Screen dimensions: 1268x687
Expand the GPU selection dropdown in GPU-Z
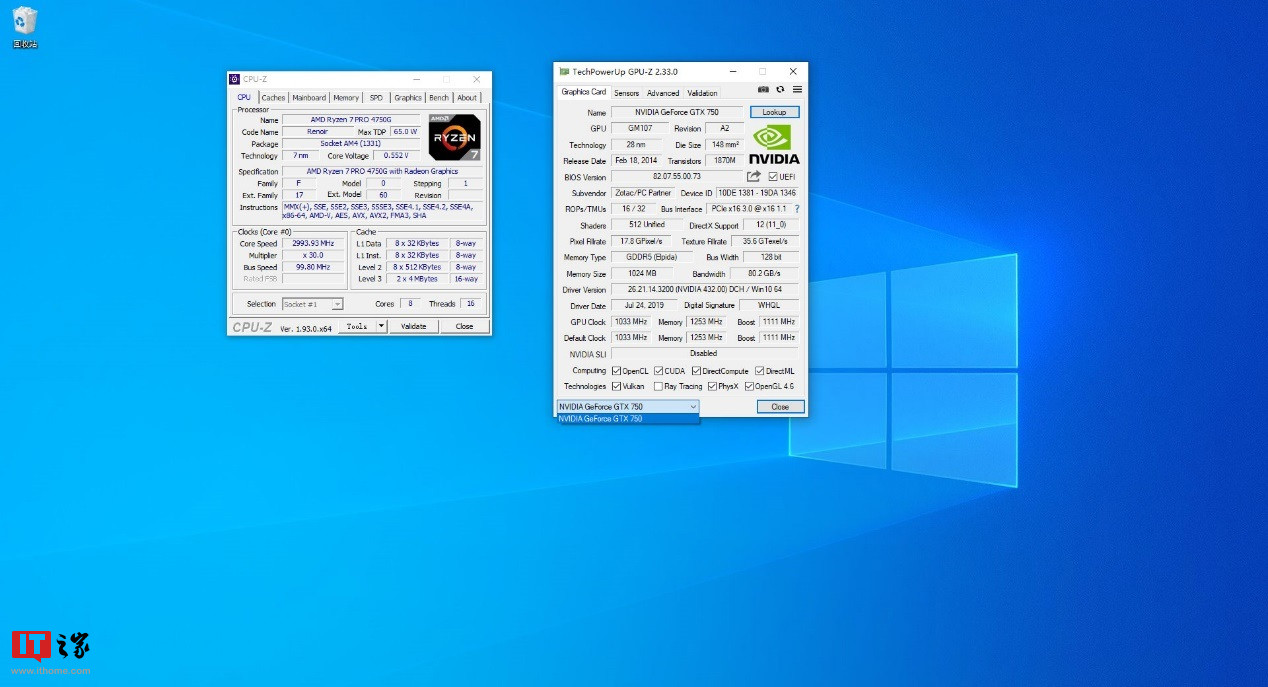tap(628, 407)
